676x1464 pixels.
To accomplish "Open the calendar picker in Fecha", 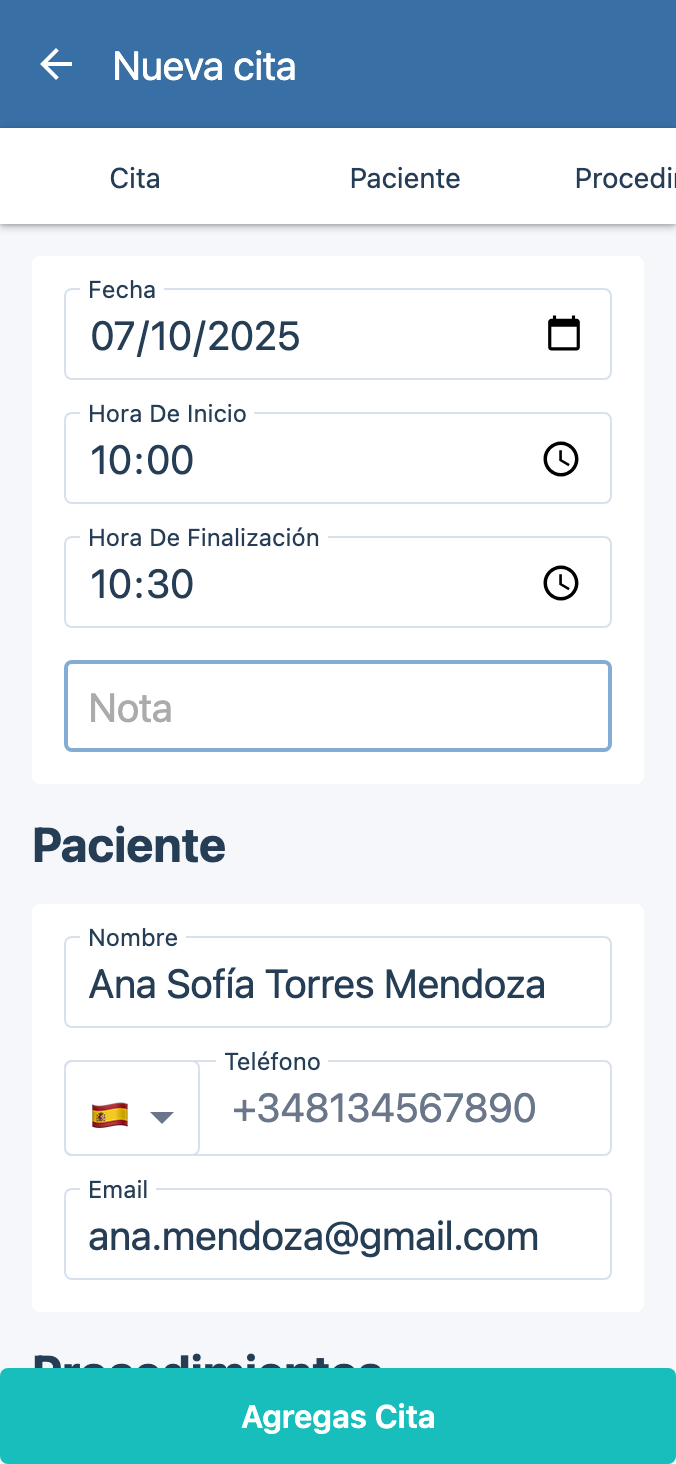I will pyautogui.click(x=564, y=334).
